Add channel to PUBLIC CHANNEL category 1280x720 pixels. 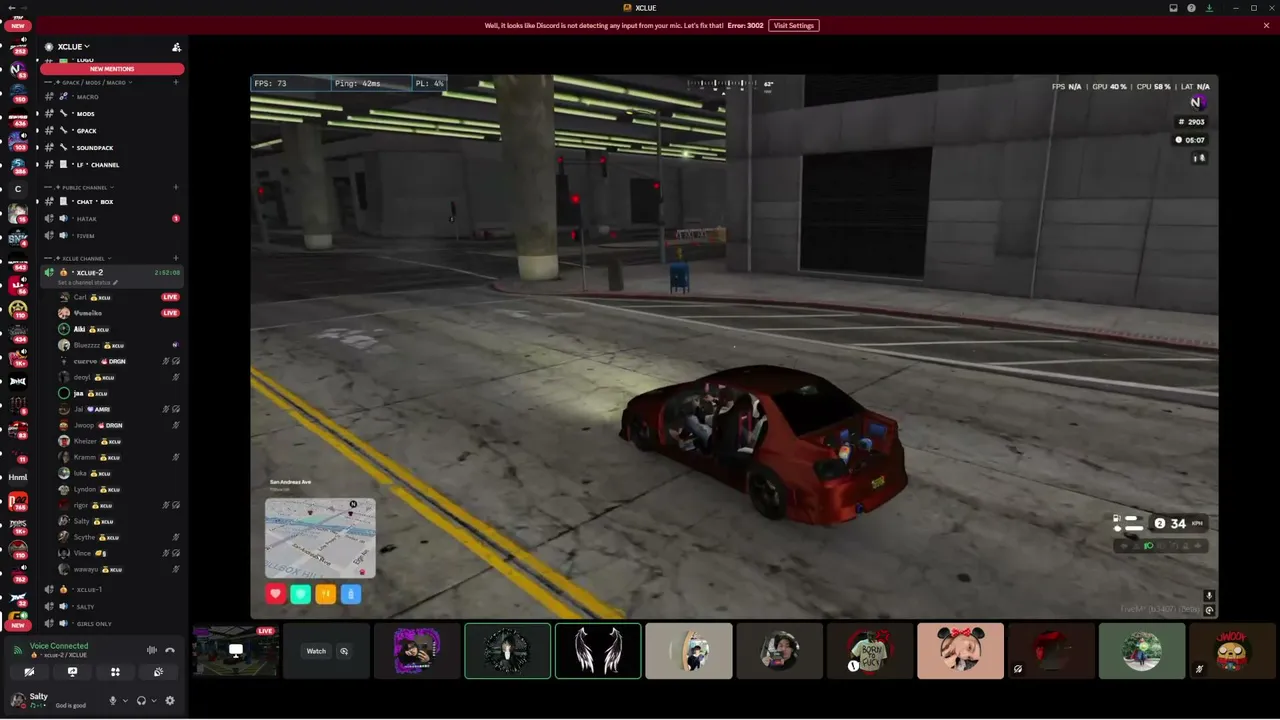(176, 187)
